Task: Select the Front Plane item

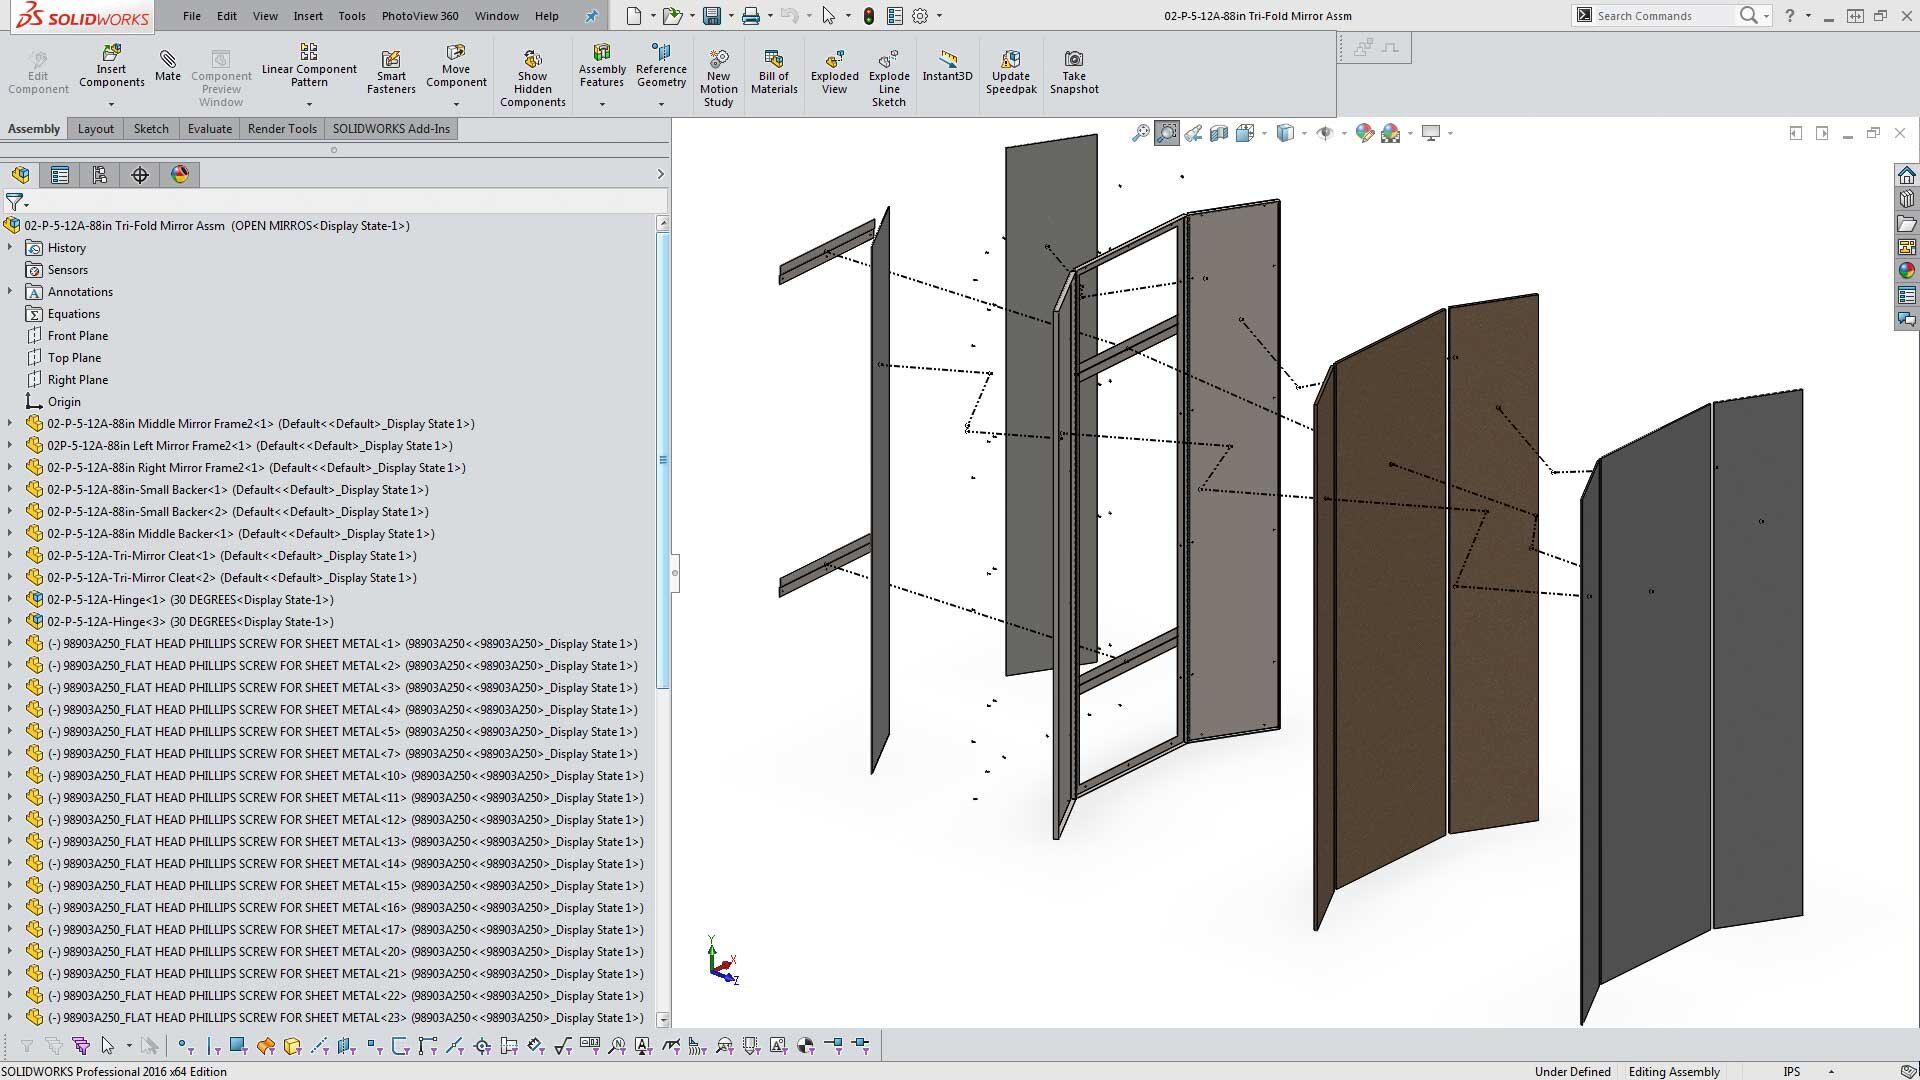Action: tap(77, 336)
